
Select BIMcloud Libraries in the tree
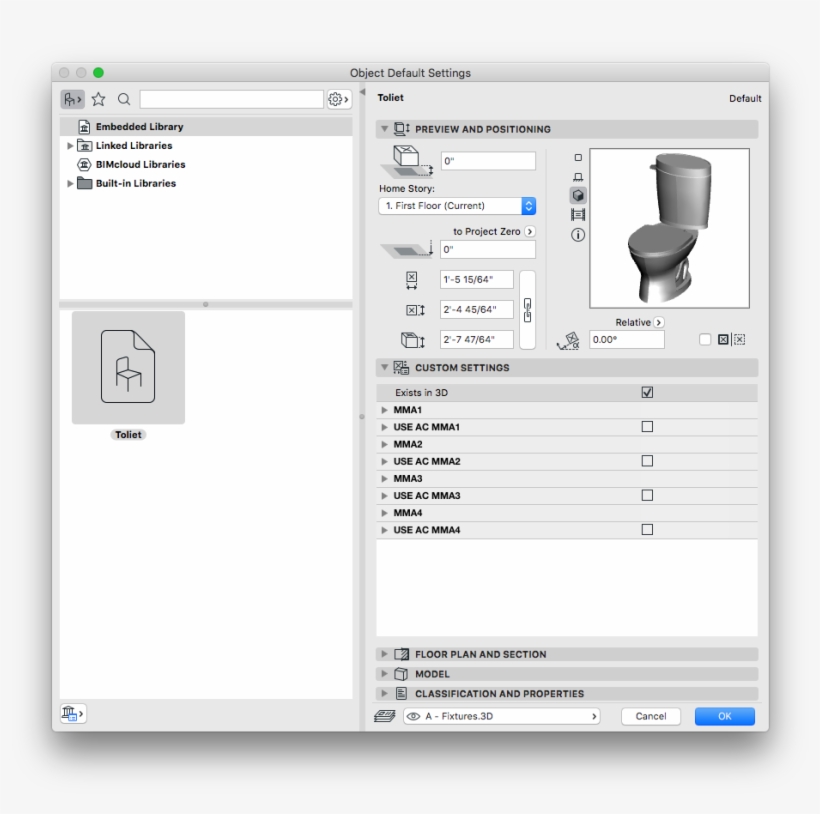[140, 164]
